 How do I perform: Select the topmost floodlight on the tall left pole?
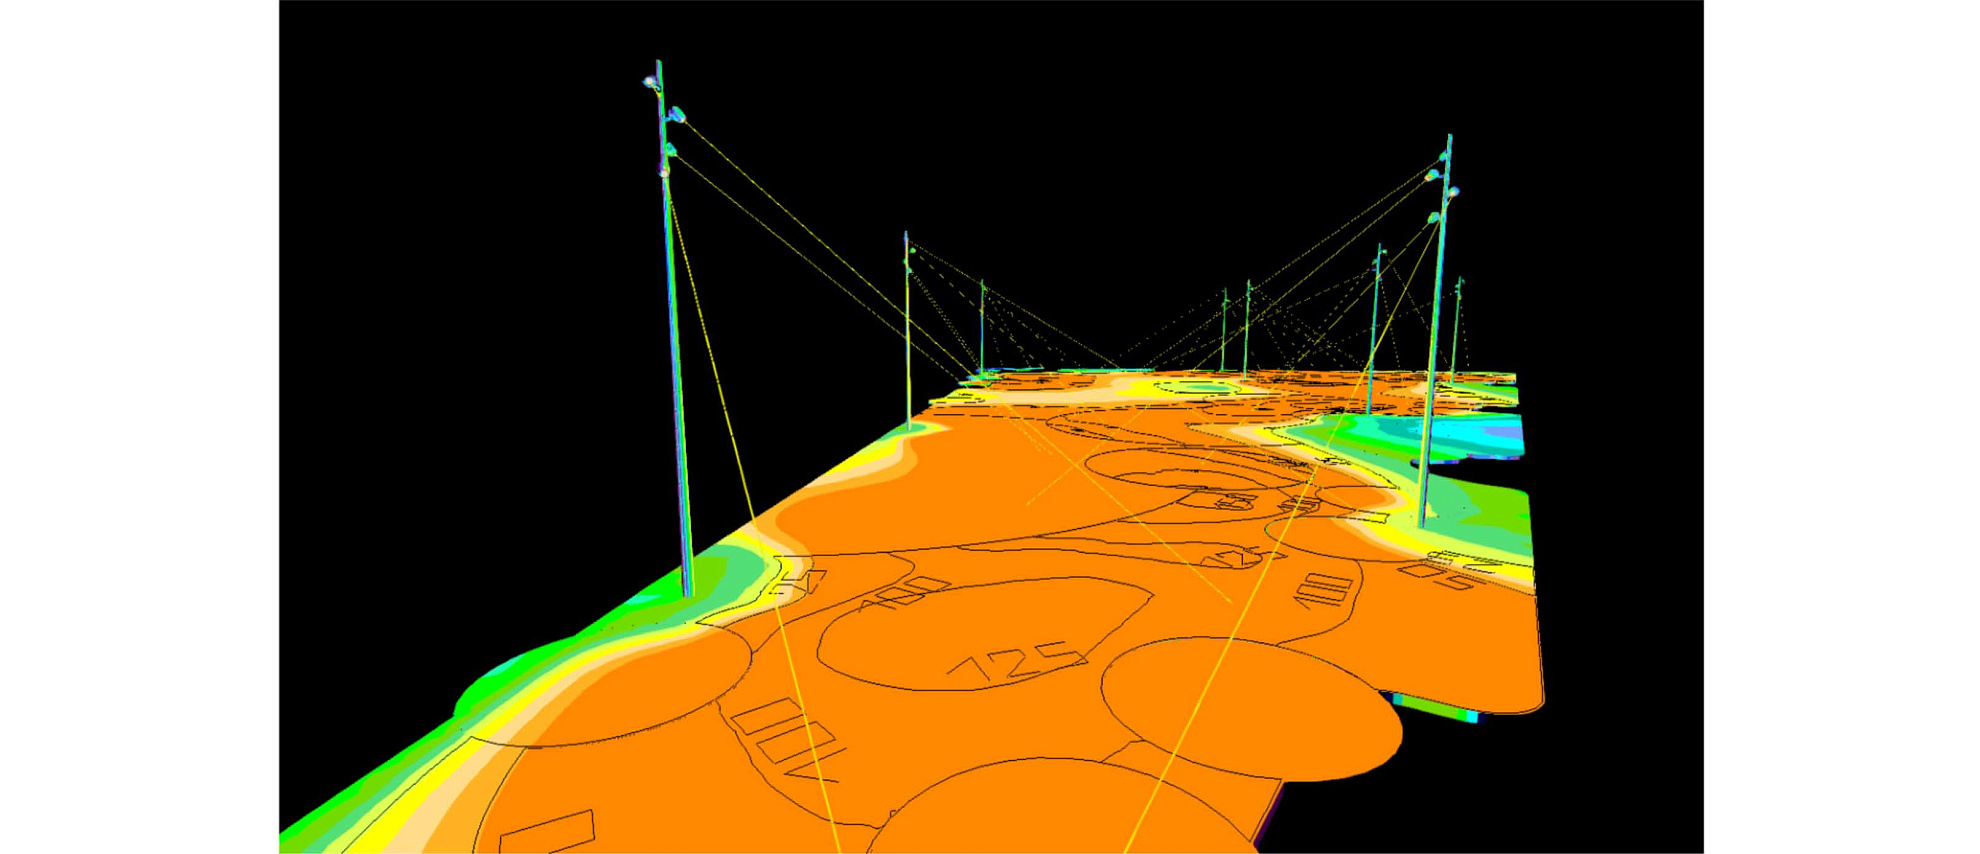coord(651,83)
